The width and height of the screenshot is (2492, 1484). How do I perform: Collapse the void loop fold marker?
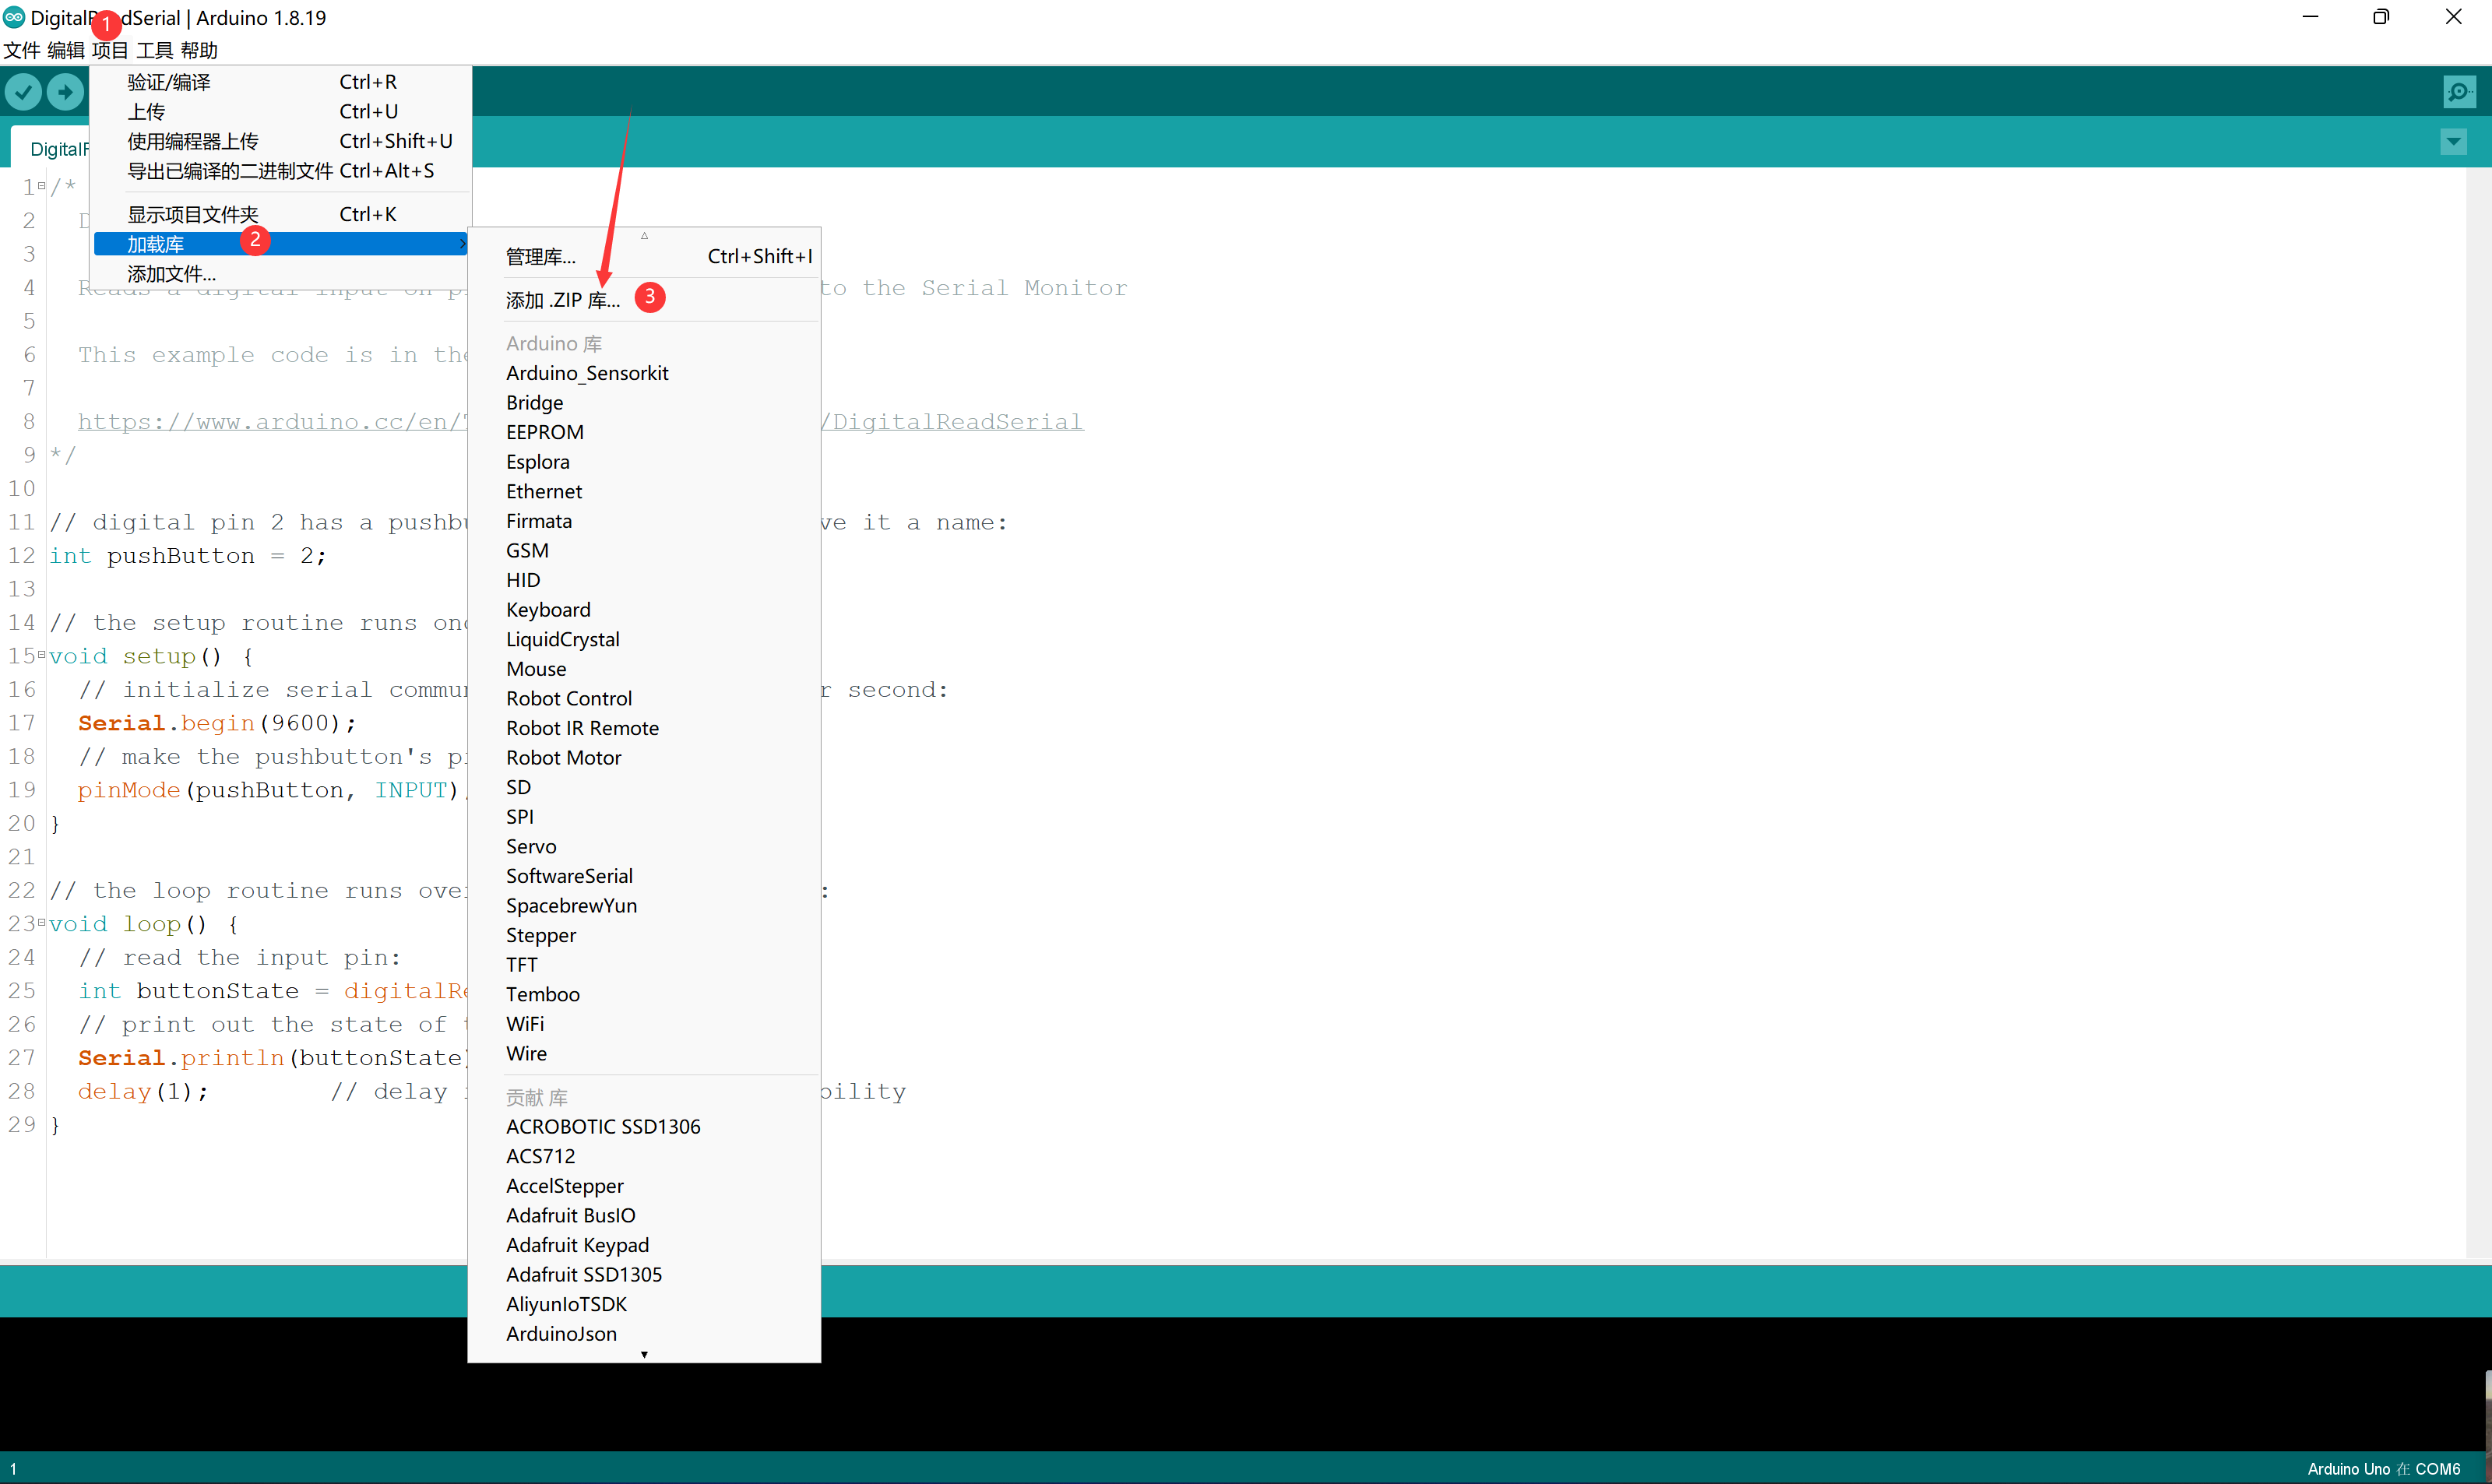(x=41, y=923)
